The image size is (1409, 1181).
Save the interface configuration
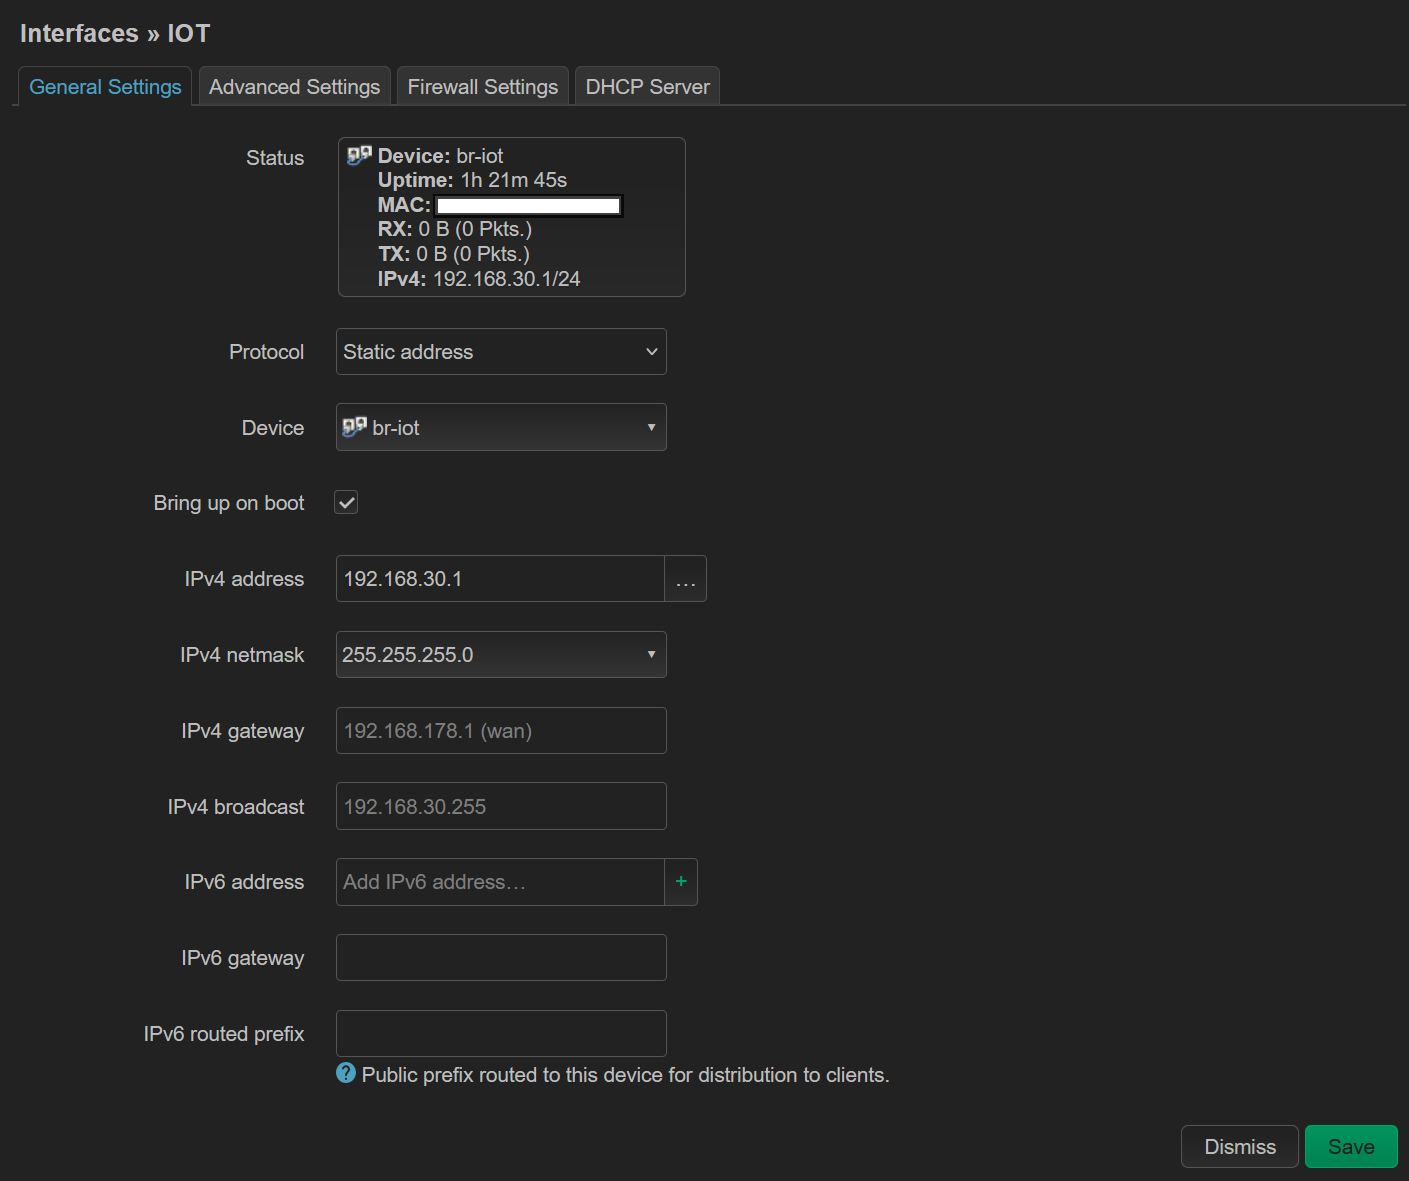click(x=1351, y=1146)
